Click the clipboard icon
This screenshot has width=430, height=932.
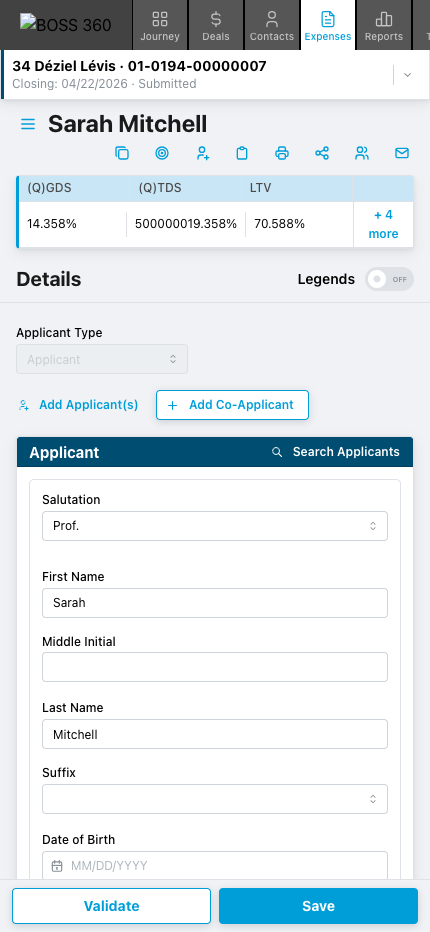click(242, 153)
